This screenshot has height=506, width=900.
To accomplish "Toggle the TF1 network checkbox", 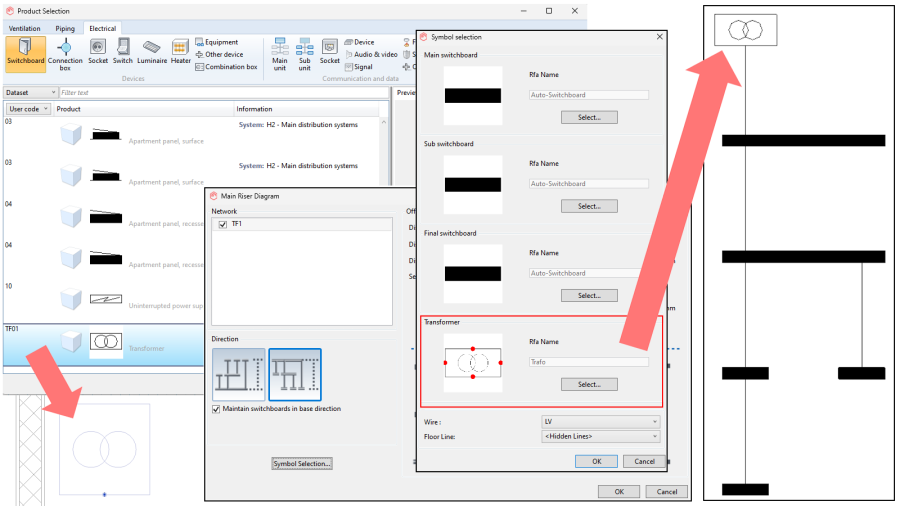I will coord(223,224).
